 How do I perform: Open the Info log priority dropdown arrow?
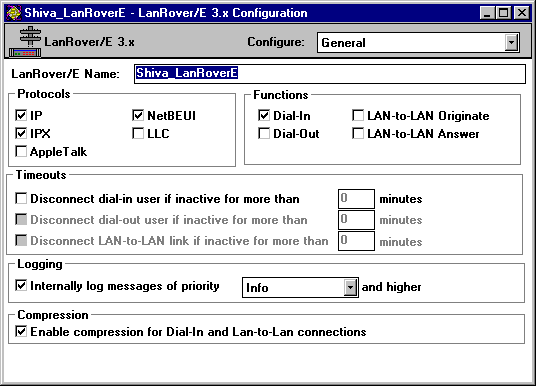click(350, 288)
